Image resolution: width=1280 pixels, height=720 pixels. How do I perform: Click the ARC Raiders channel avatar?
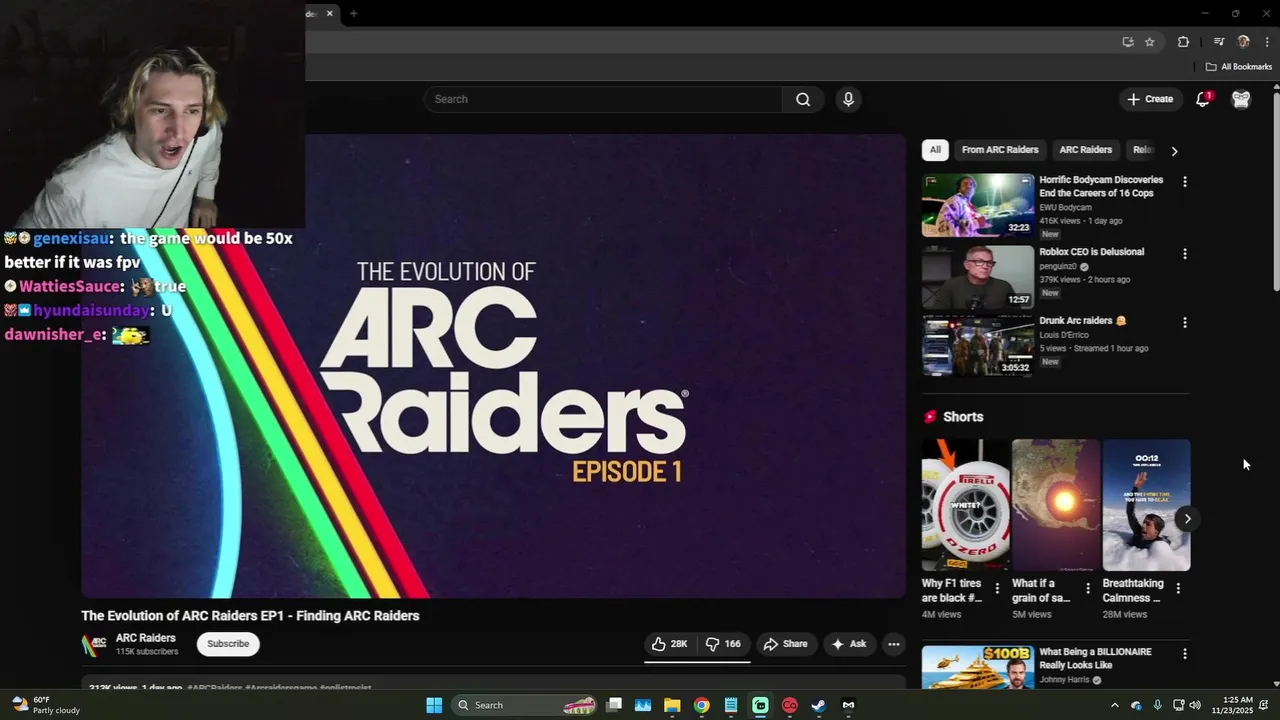(94, 645)
